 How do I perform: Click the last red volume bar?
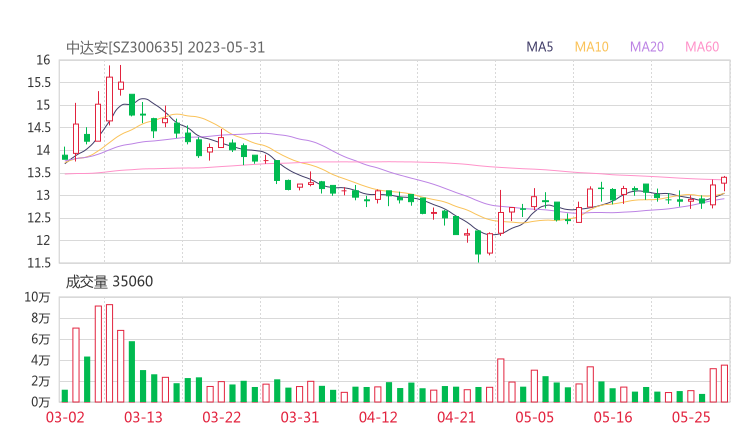pos(724,383)
